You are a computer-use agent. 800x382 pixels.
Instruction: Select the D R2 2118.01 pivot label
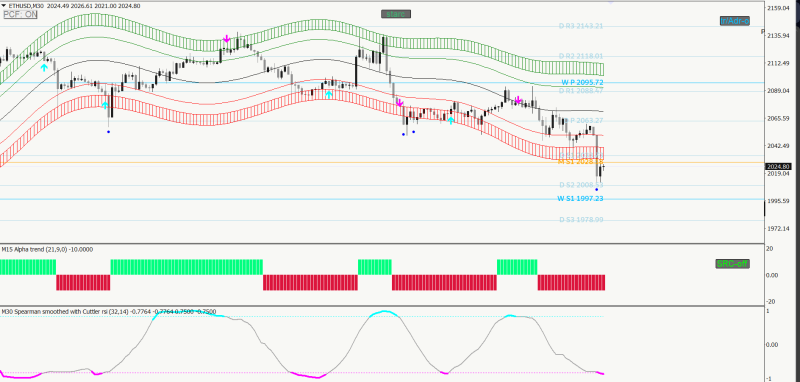coord(581,56)
